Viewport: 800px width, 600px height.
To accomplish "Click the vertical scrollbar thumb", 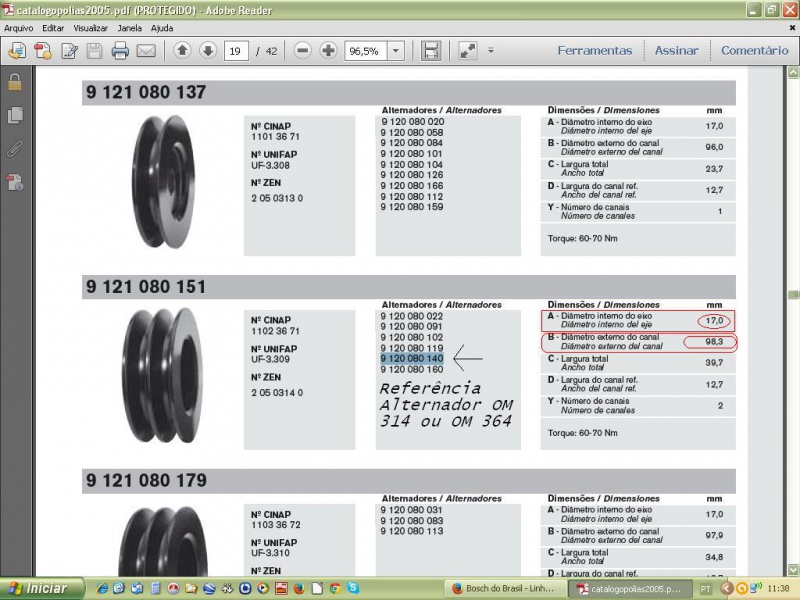I will (793, 295).
